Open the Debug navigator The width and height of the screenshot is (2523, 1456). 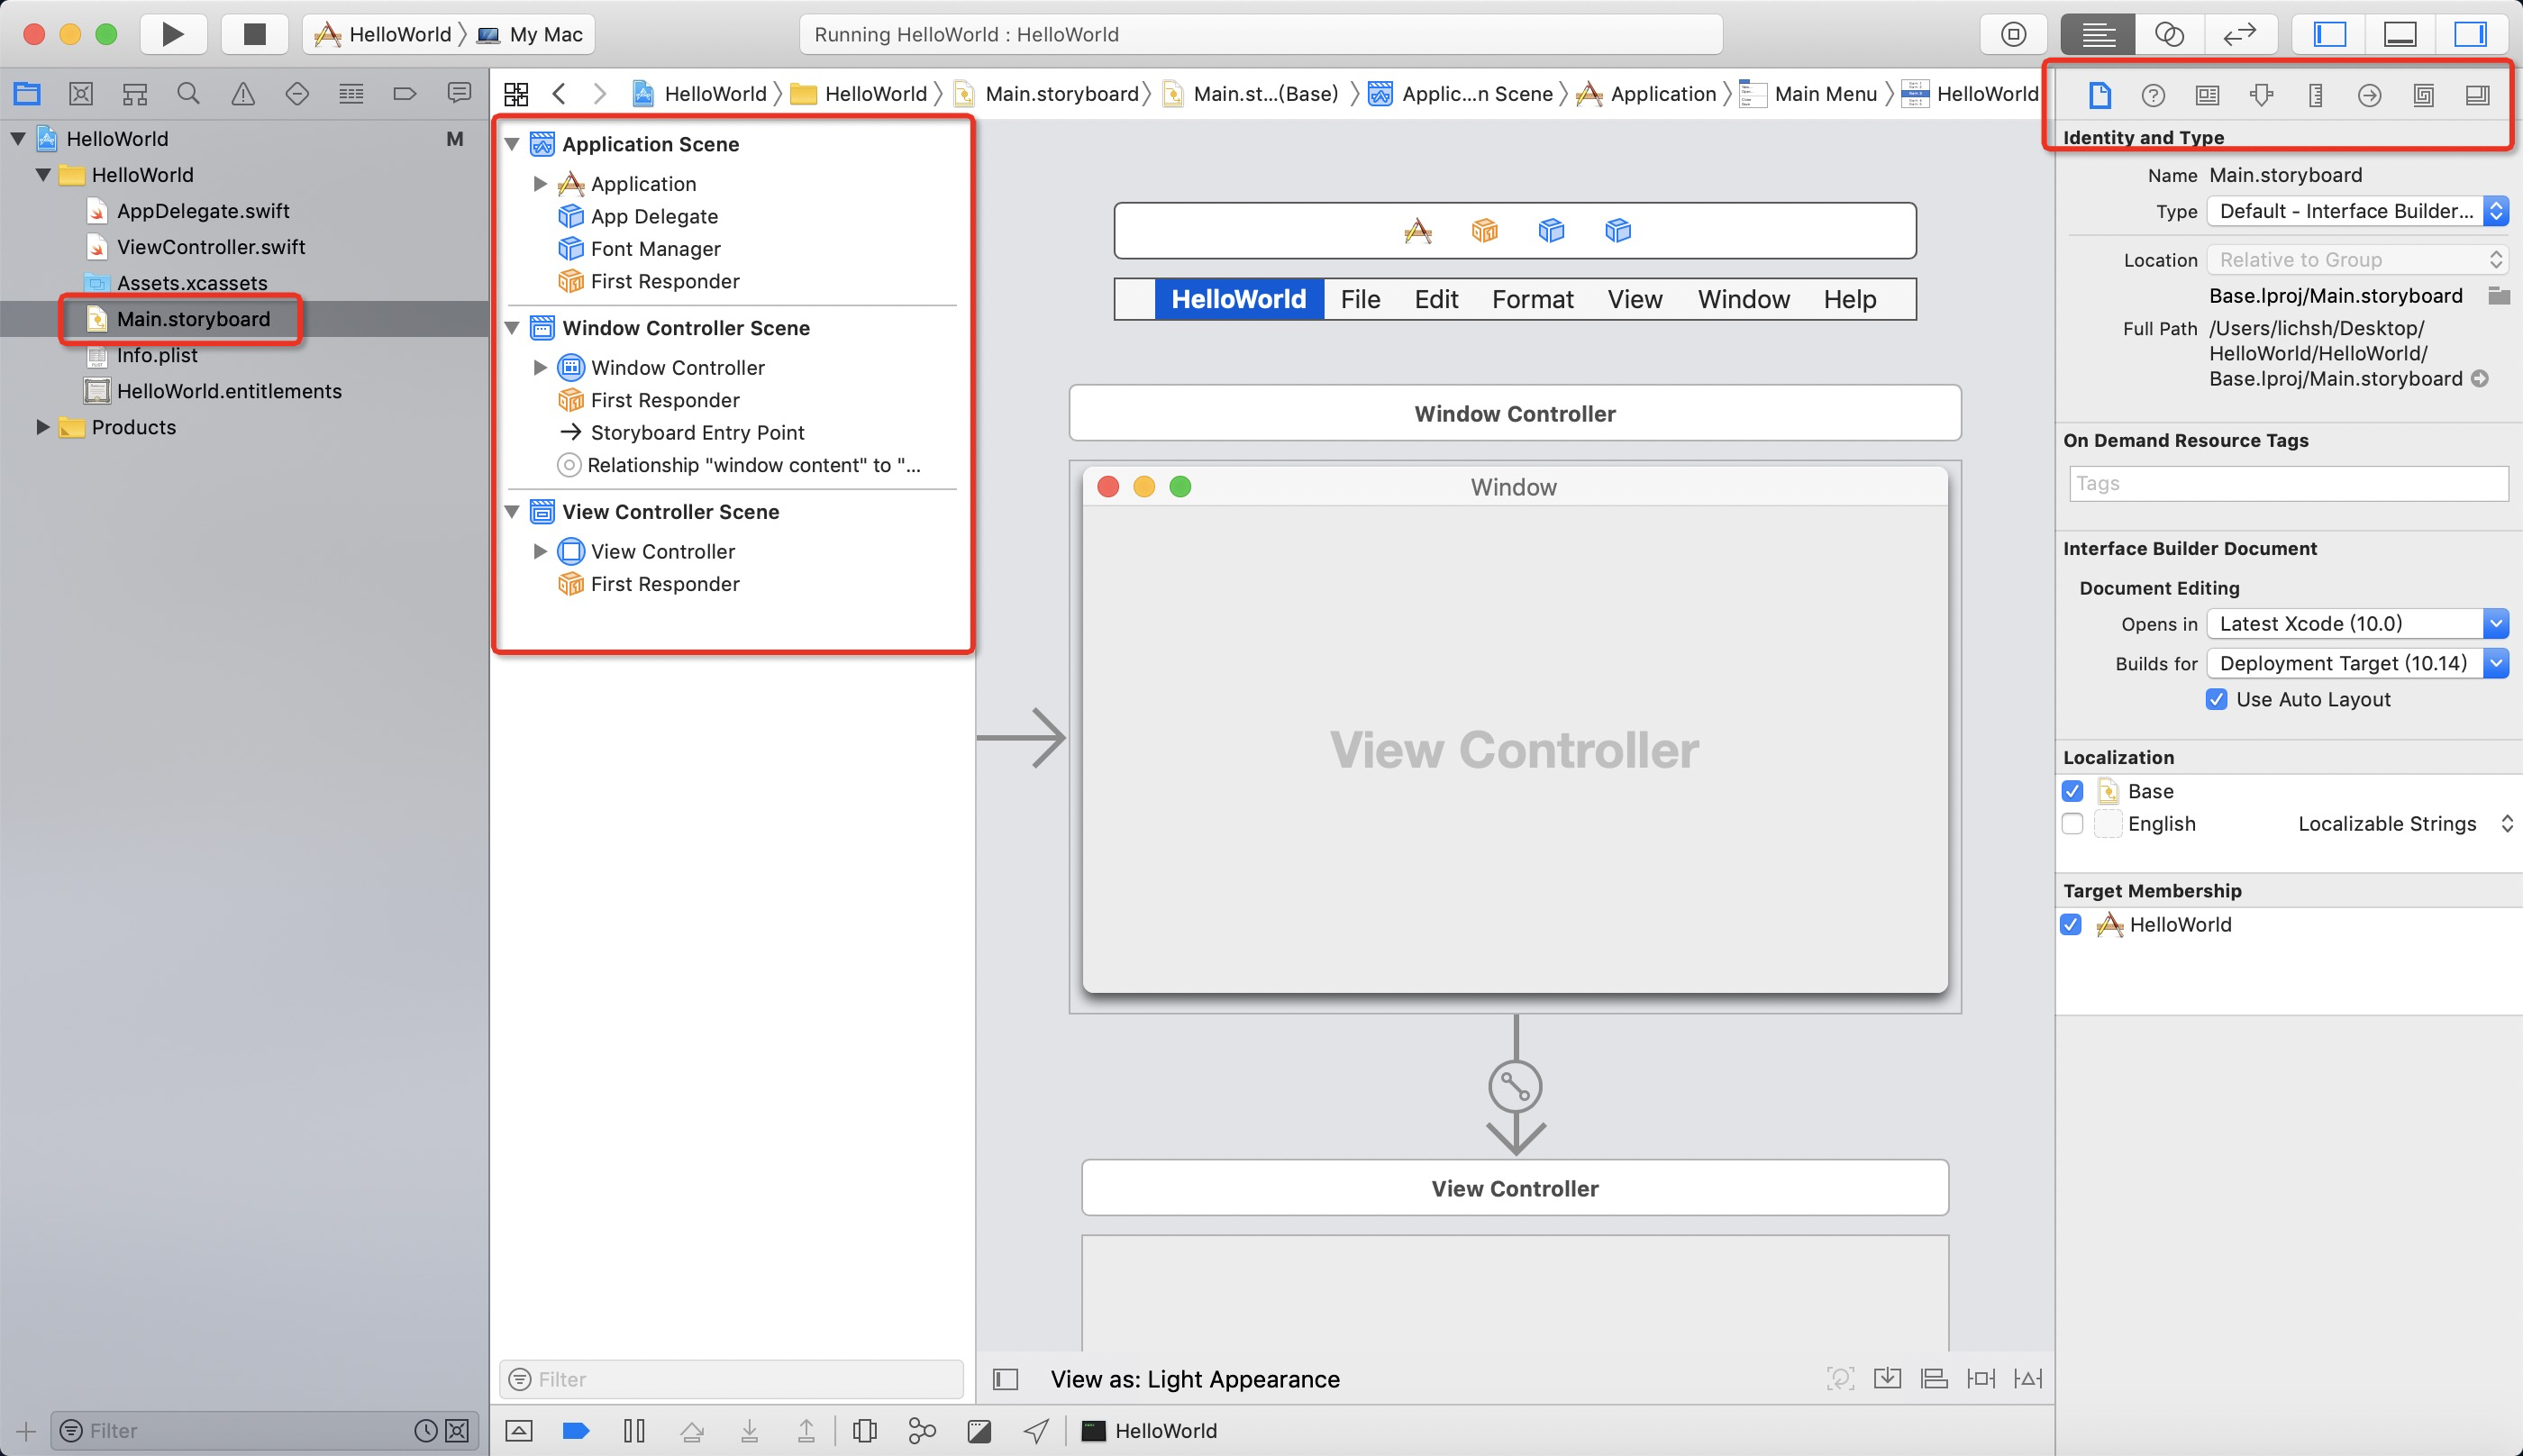point(351,94)
